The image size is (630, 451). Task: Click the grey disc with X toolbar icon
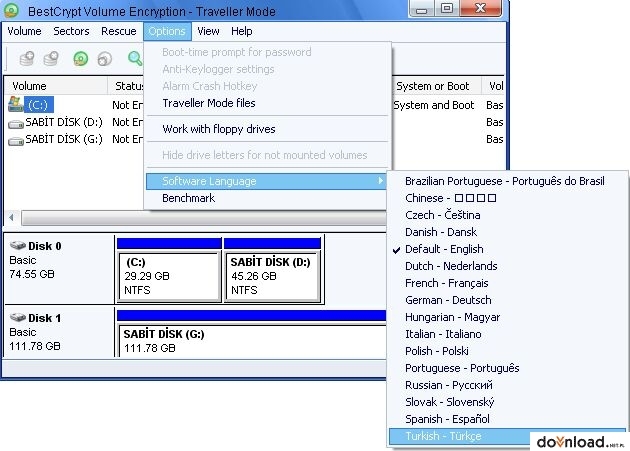click(104, 59)
